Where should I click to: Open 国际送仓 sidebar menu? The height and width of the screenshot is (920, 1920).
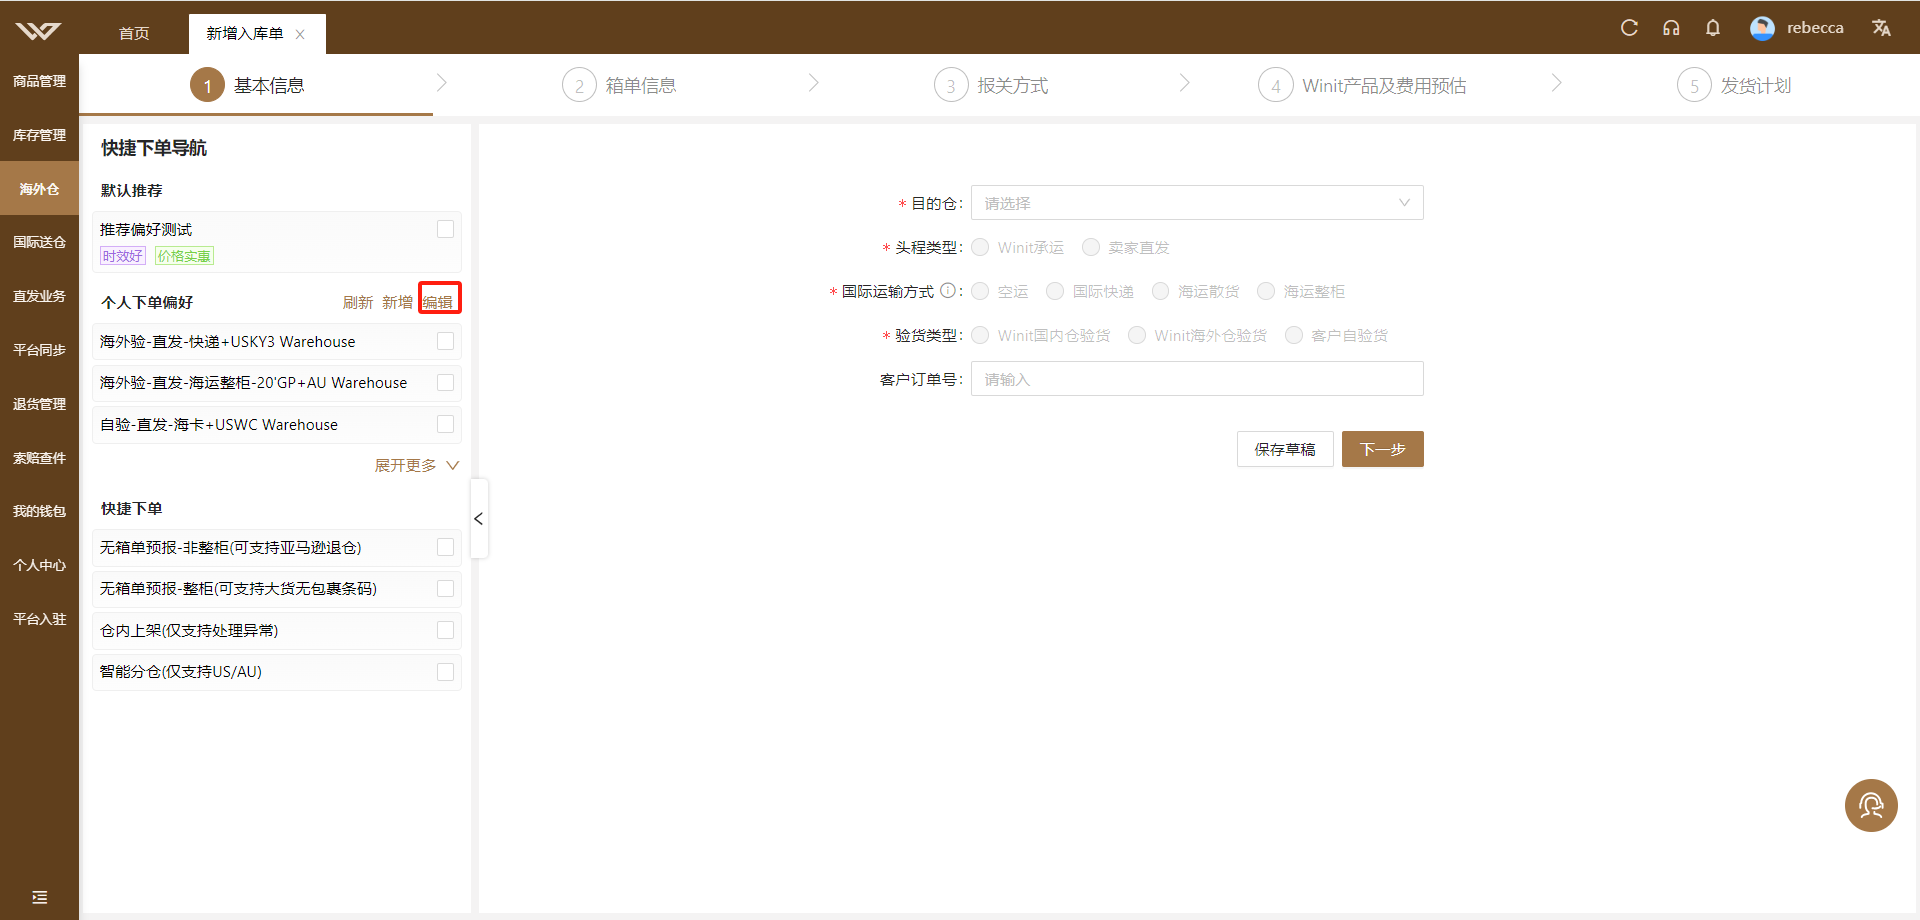click(39, 242)
